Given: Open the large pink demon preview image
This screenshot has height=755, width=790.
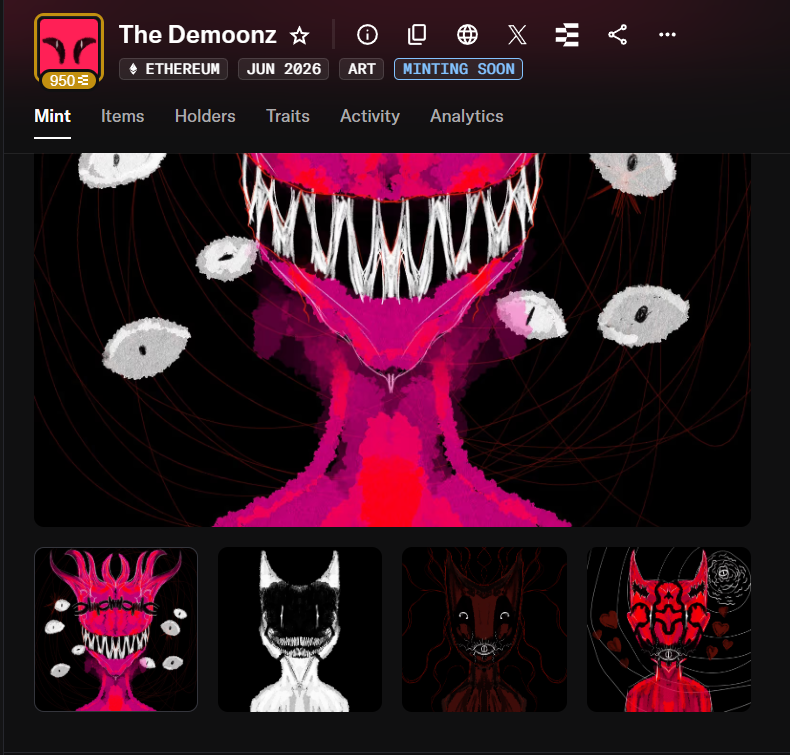Looking at the screenshot, I should tap(392, 340).
